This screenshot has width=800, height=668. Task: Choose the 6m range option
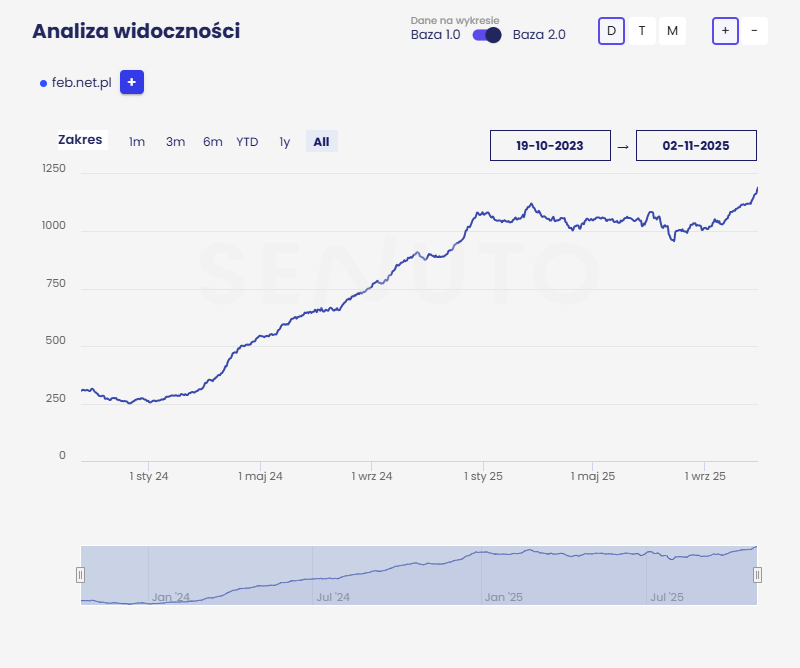tap(212, 142)
